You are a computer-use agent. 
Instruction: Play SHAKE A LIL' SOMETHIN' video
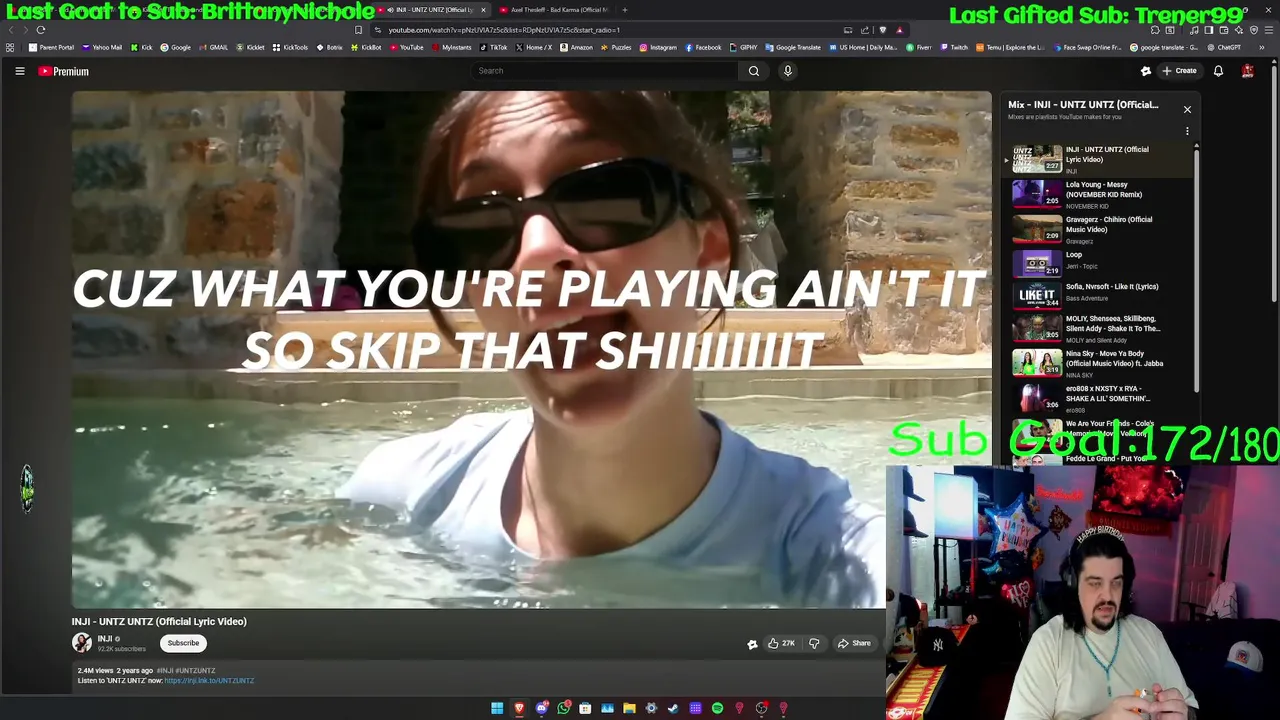click(x=1098, y=398)
